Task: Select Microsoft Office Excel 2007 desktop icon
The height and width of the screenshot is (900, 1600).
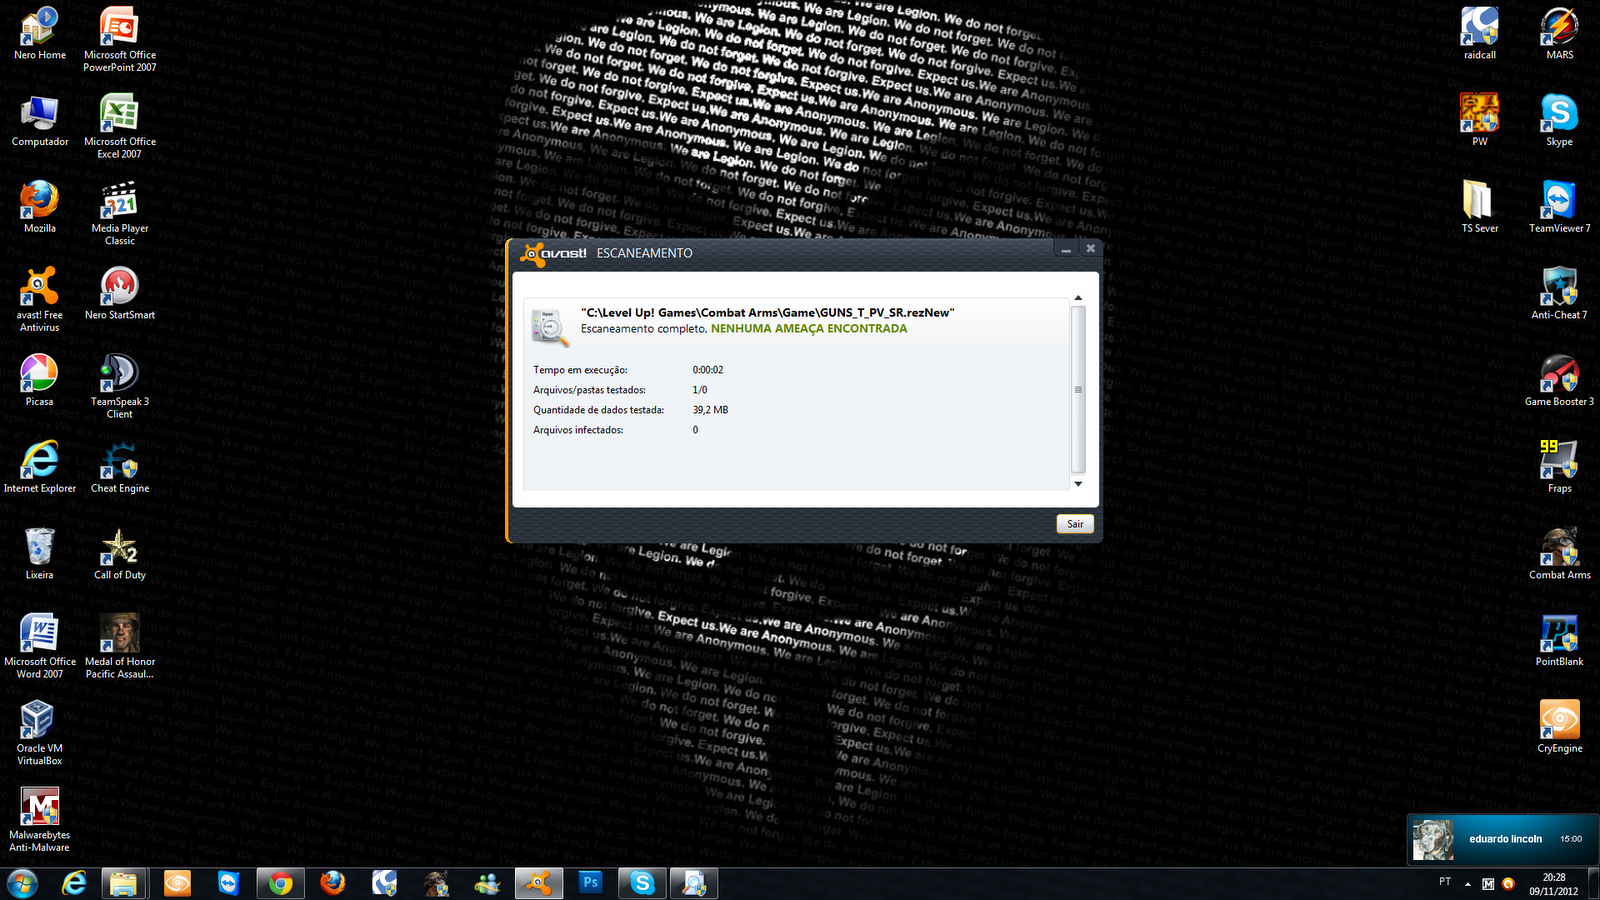Action: click(x=120, y=126)
